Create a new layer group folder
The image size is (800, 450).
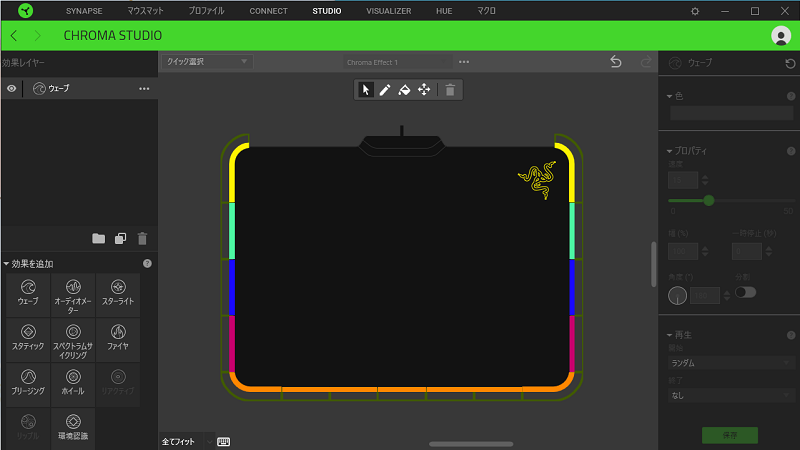coord(98,238)
